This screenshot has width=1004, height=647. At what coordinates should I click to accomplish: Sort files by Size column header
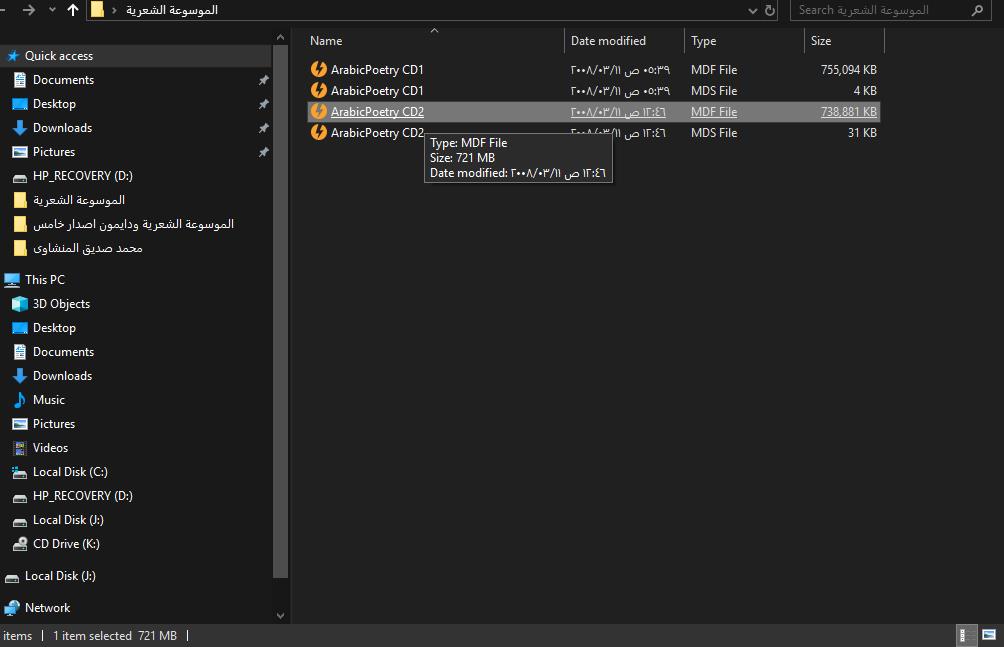click(x=821, y=41)
